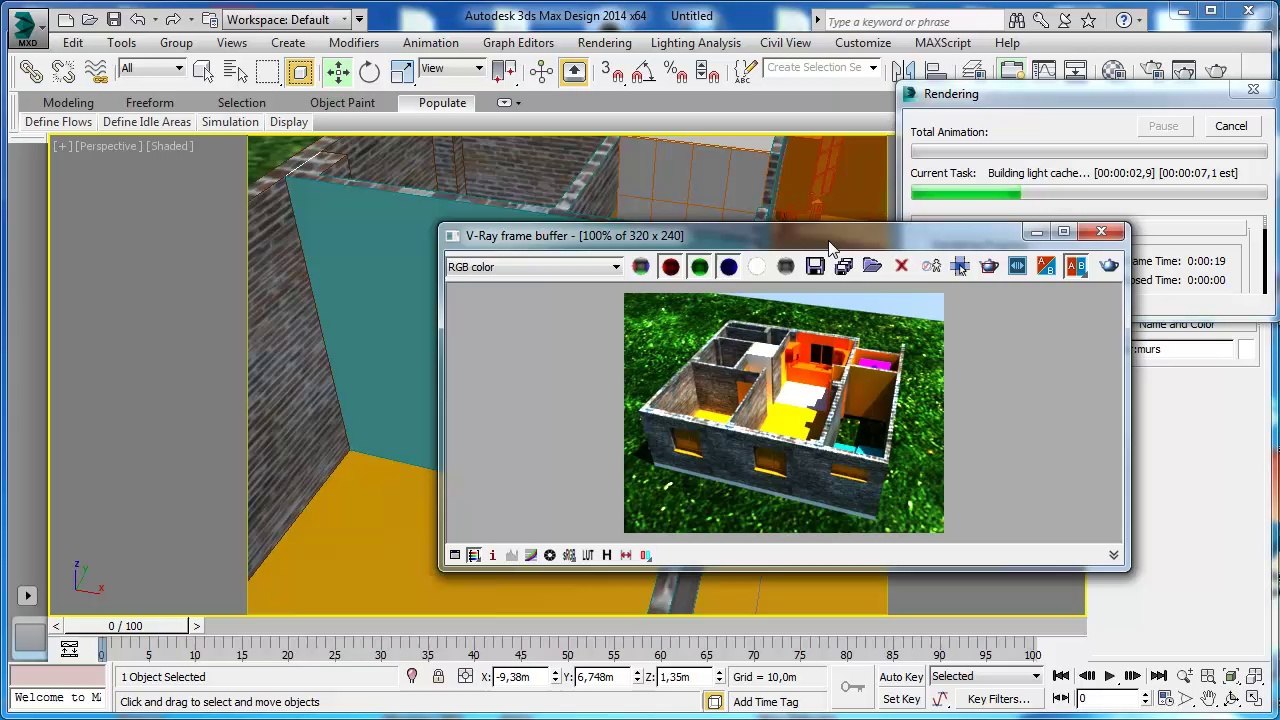Activate the Pan View hand tool
The height and width of the screenshot is (720, 1280).
[x=1208, y=699]
